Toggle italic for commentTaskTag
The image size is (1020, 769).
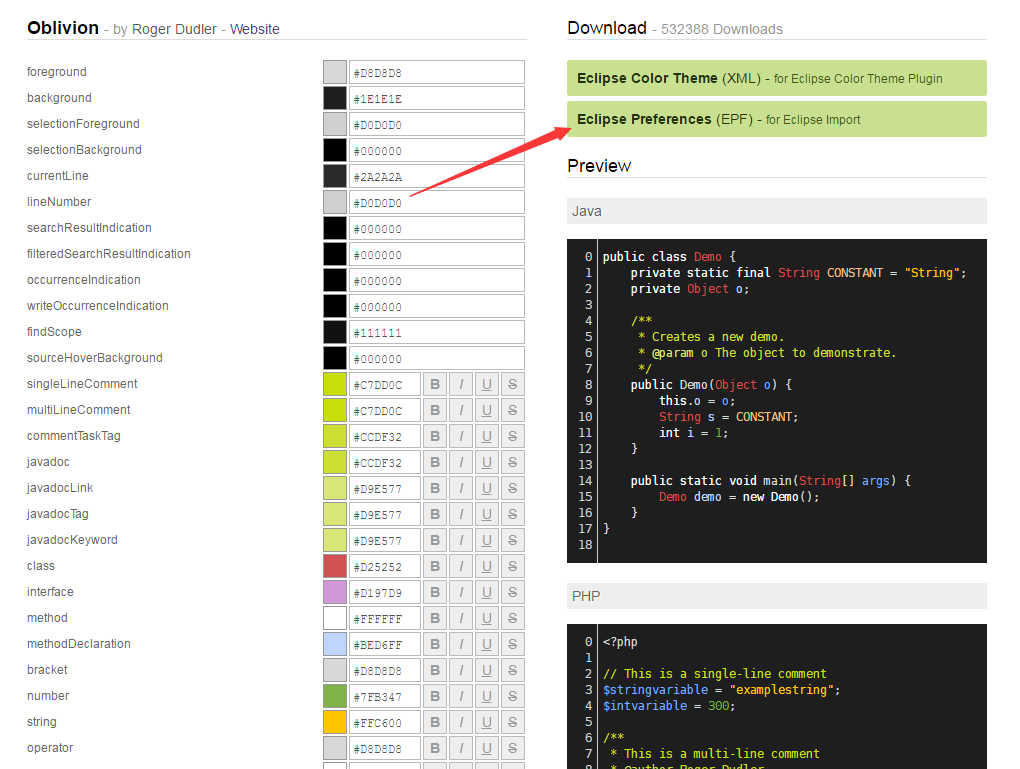(x=460, y=436)
